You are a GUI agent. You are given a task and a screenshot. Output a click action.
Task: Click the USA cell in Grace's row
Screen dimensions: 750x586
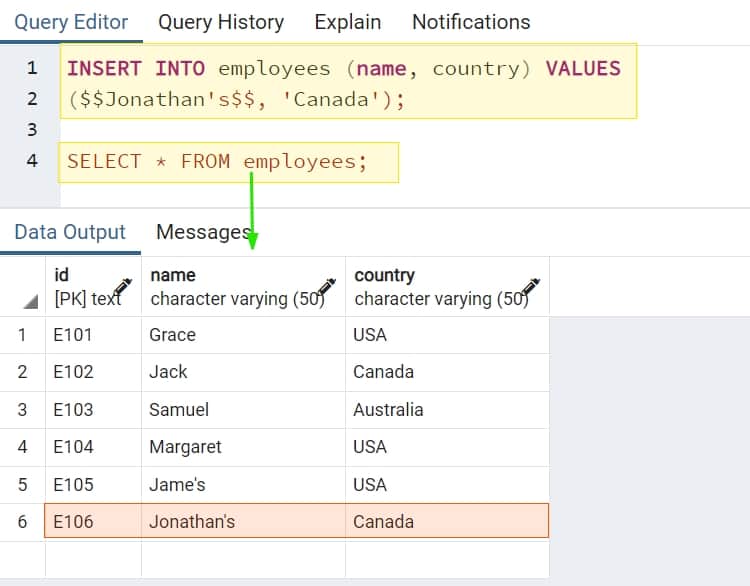click(x=447, y=335)
